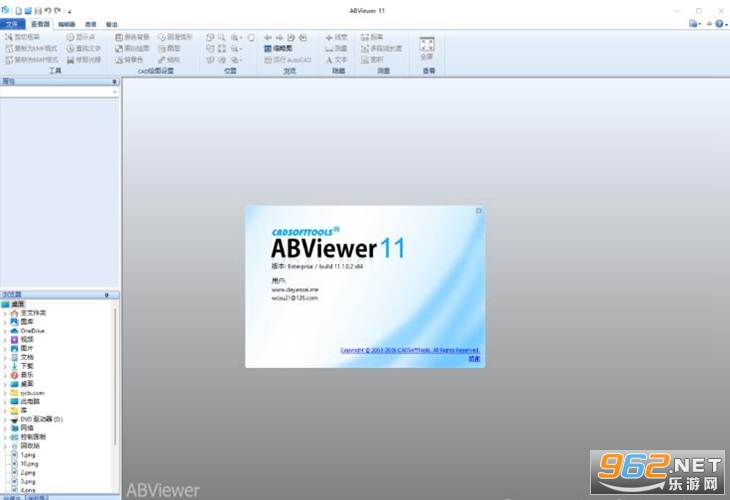Open the Copyright CADSoftTools link
Viewport: 730px width, 500px height.
tap(410, 350)
